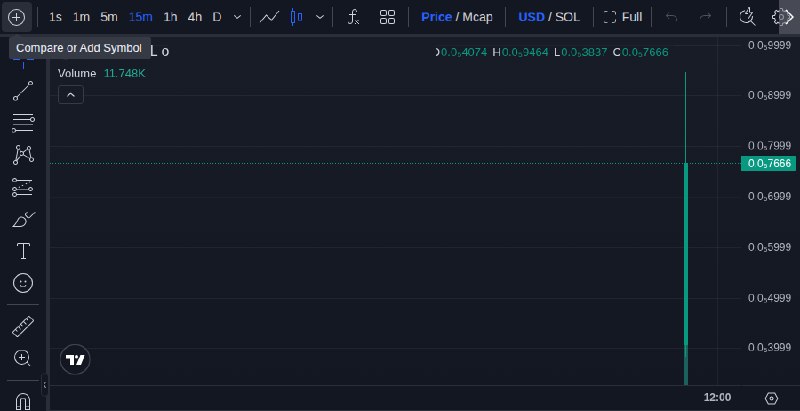Open the indicators fx menu
The height and width of the screenshot is (411, 800).
(x=353, y=17)
